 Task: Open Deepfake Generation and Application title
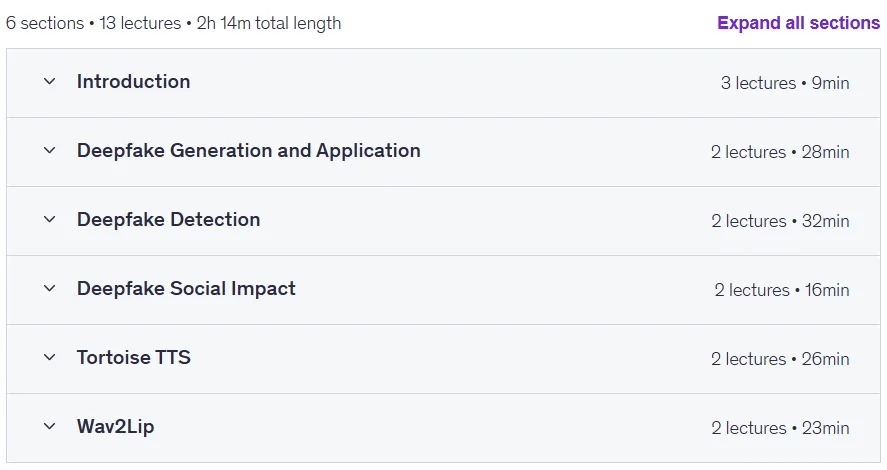248,150
